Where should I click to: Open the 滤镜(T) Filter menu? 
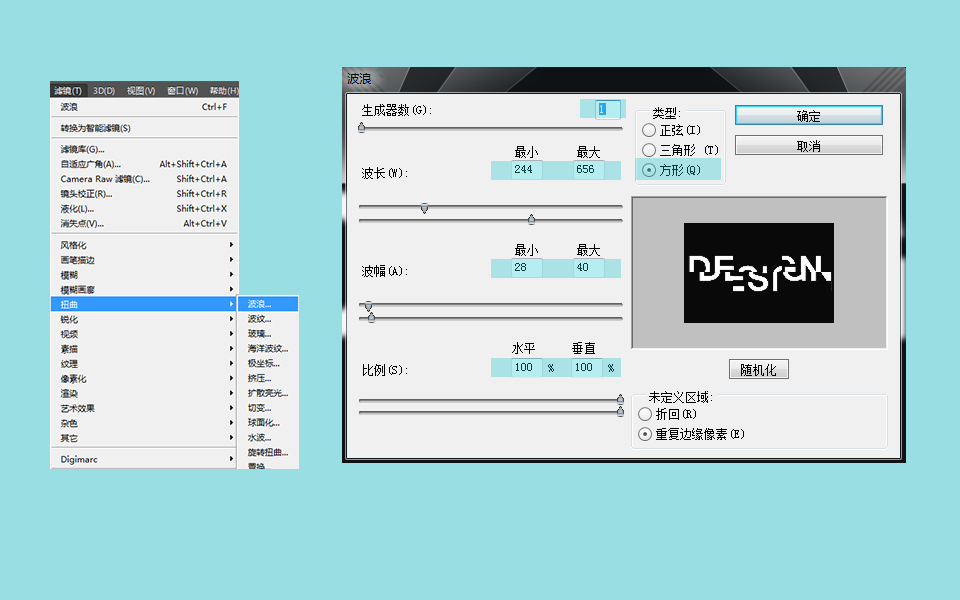(67, 91)
